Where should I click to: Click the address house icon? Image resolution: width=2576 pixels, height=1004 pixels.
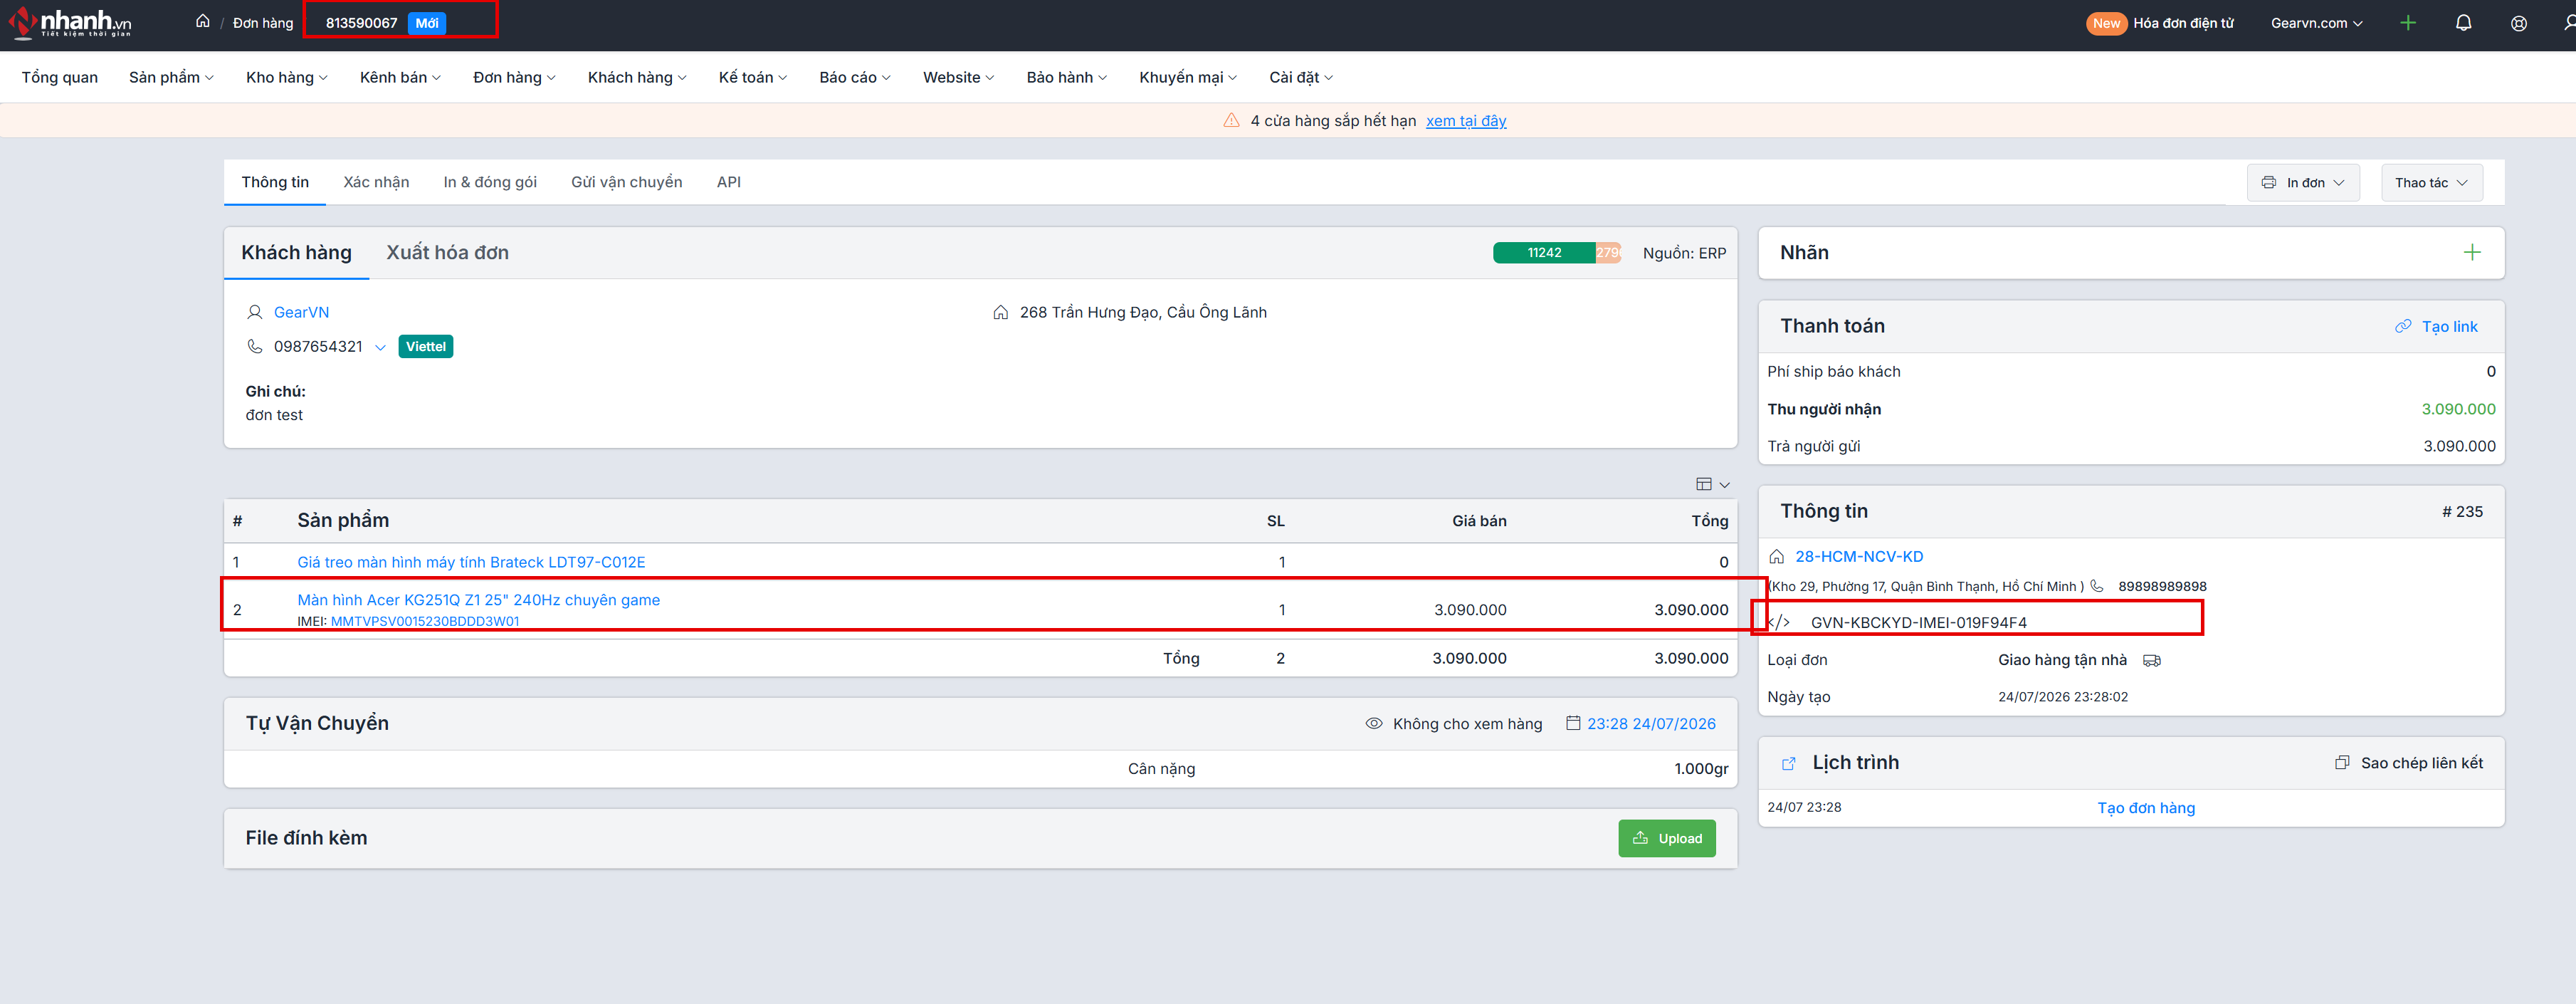coord(1000,313)
